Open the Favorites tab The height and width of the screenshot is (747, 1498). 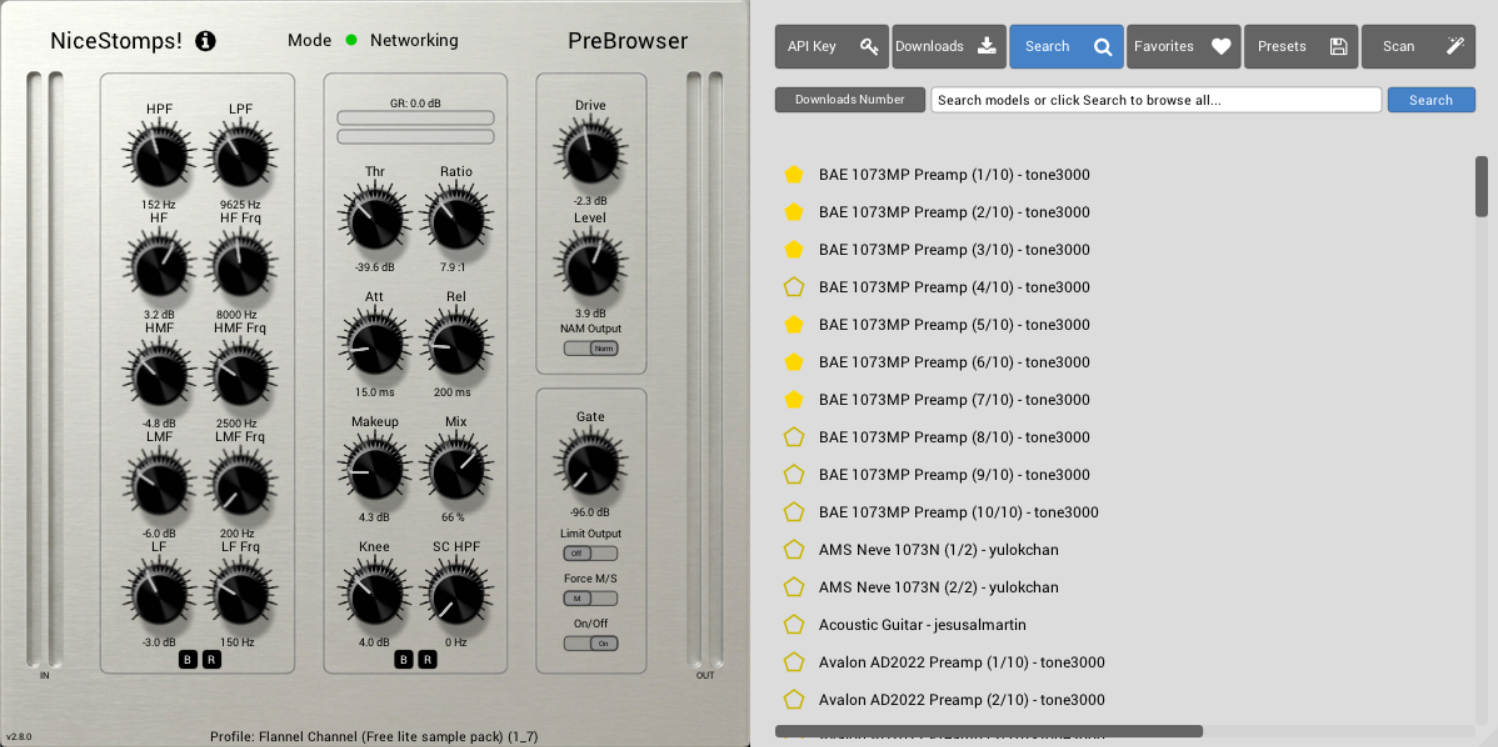click(1184, 46)
